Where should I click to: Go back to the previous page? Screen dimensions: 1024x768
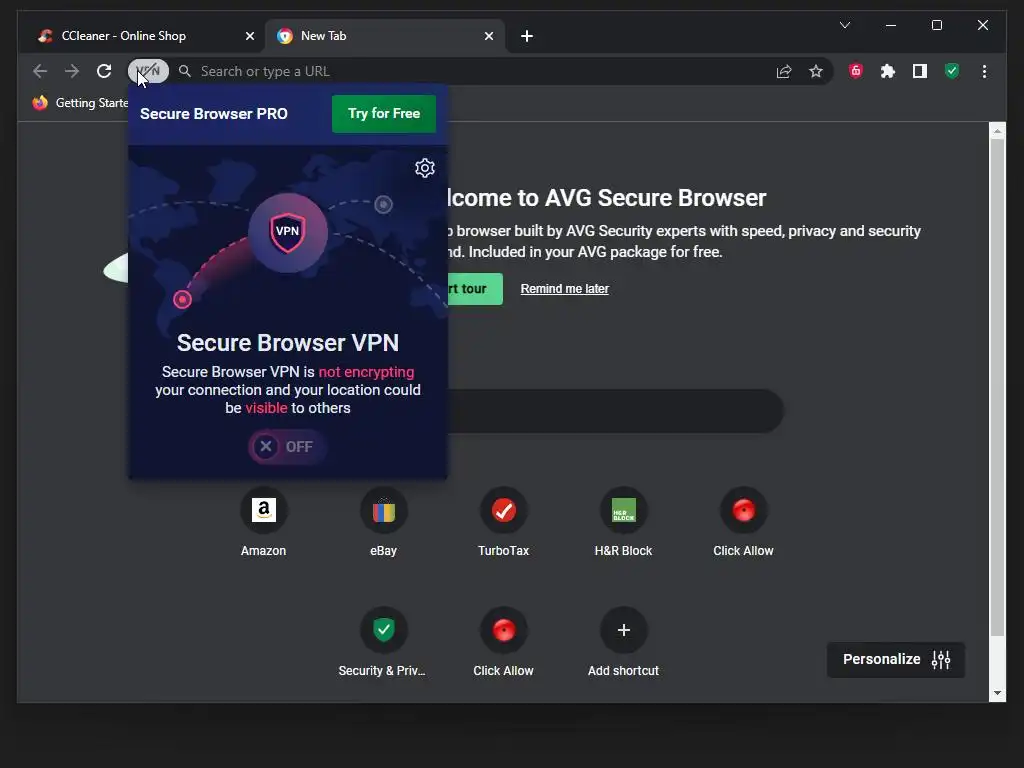40,71
